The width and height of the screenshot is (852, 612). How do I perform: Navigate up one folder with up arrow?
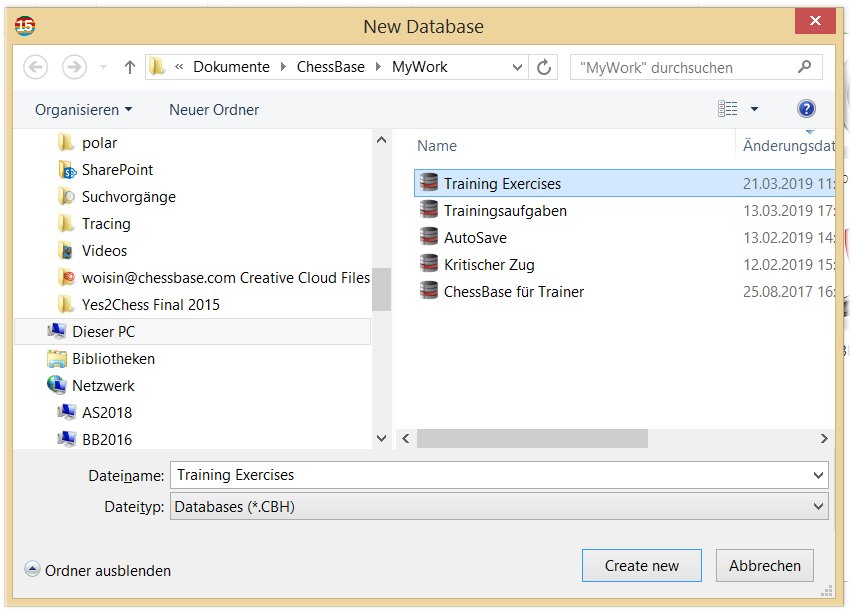click(129, 67)
